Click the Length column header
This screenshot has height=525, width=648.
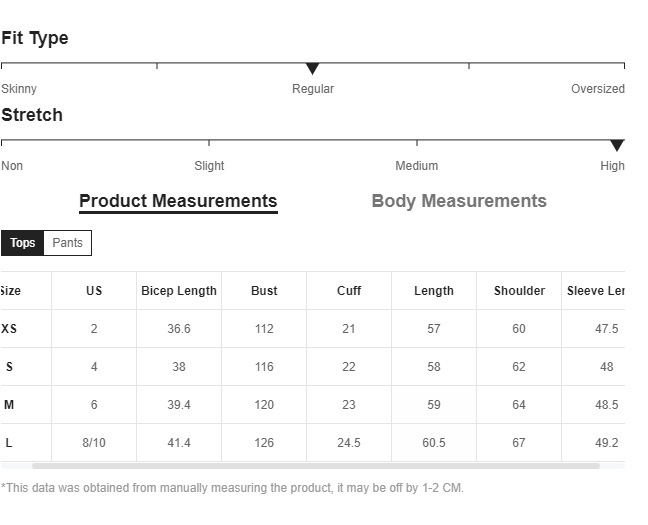[434, 291]
